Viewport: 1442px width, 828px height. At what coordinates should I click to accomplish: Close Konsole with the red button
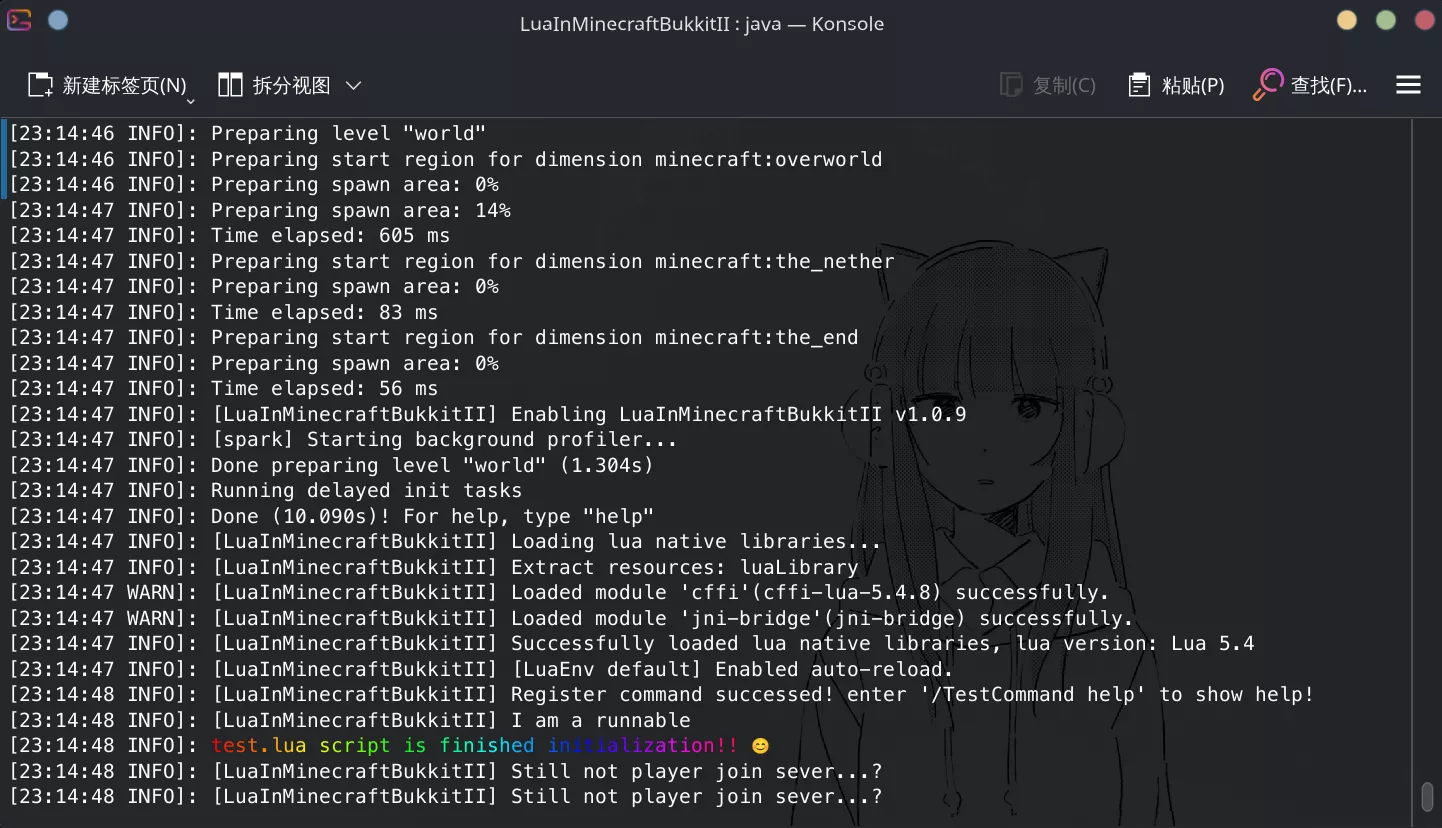pyautogui.click(x=1423, y=20)
